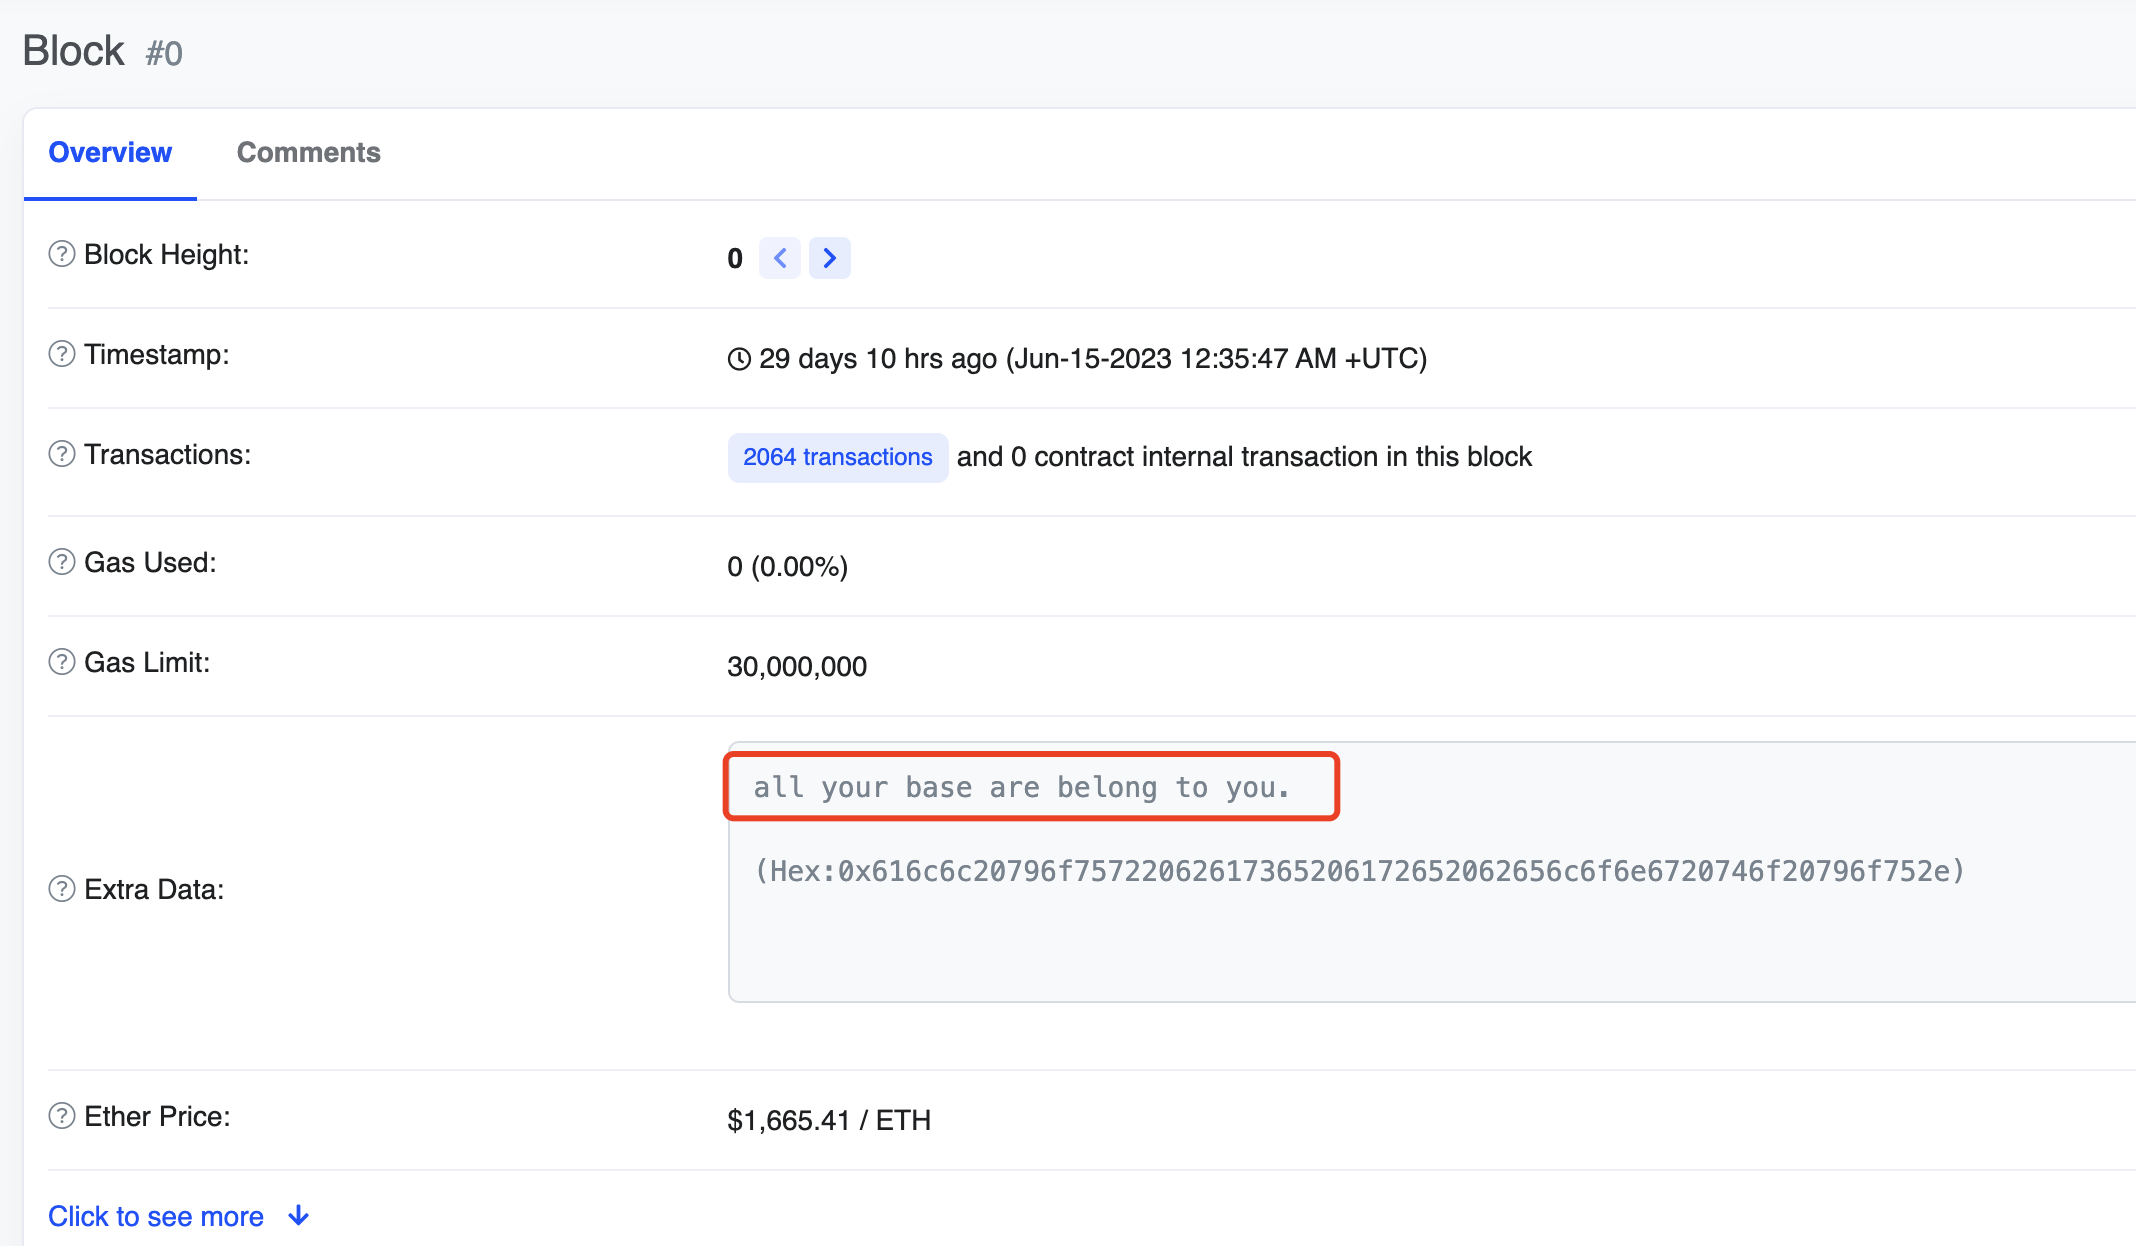Click the 'Timestamp:' label
2136x1246 pixels.
pos(157,354)
